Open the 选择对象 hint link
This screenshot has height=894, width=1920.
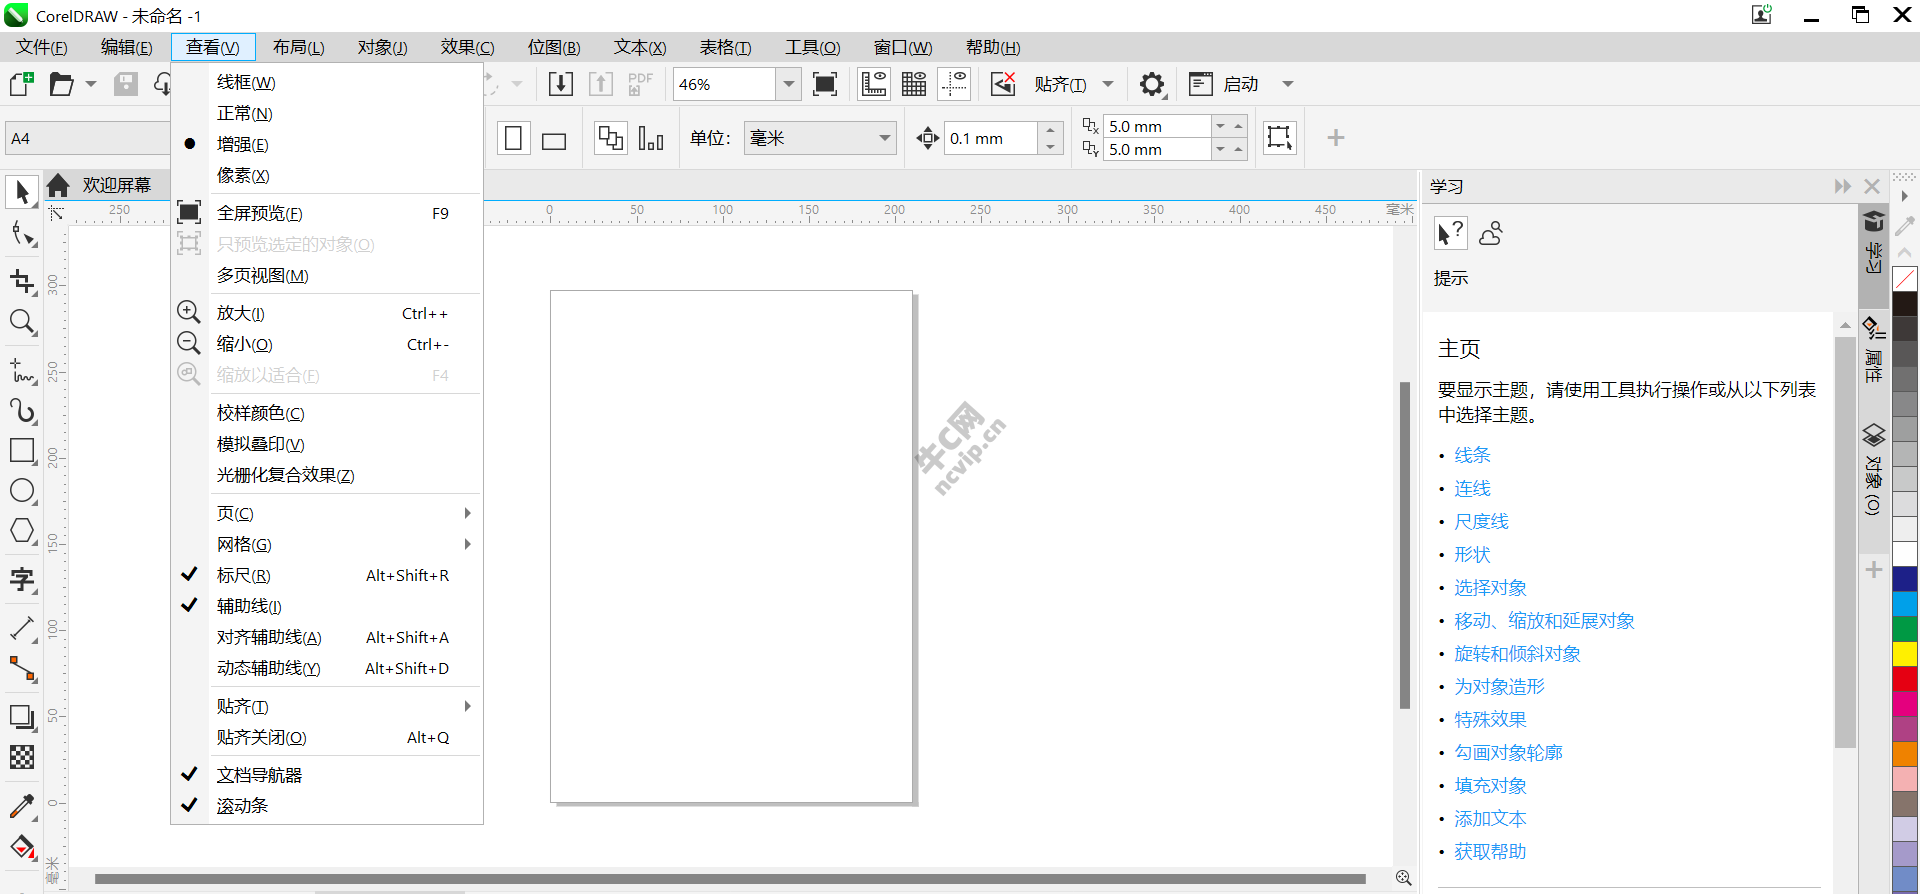pyautogui.click(x=1490, y=587)
